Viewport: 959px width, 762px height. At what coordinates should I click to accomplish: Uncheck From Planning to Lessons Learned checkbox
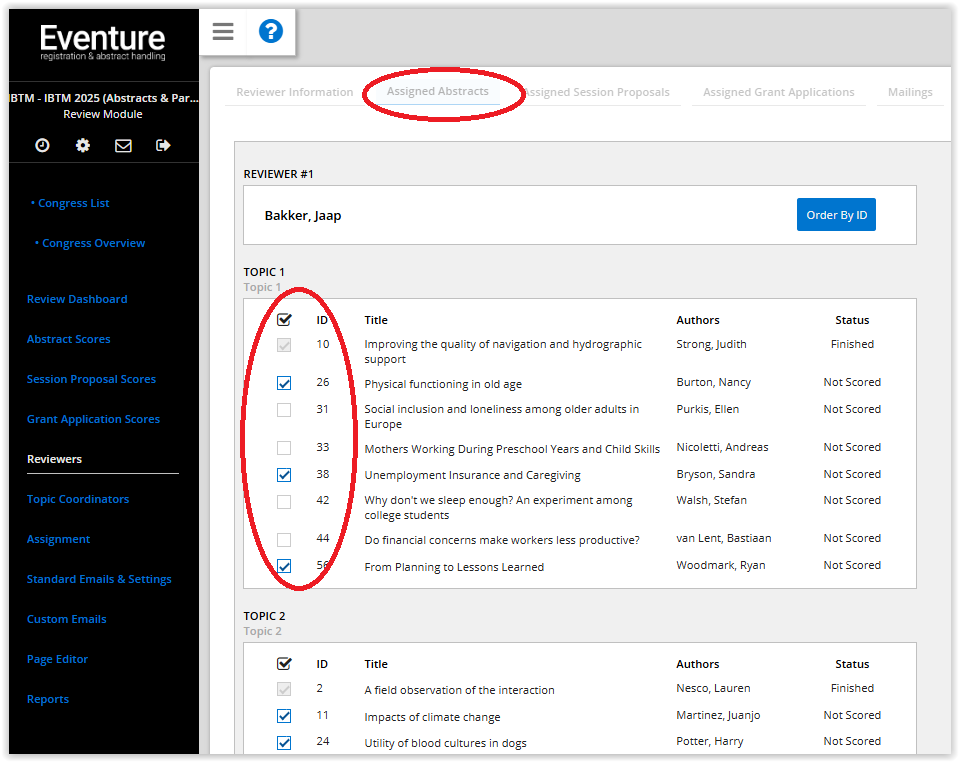pos(284,566)
